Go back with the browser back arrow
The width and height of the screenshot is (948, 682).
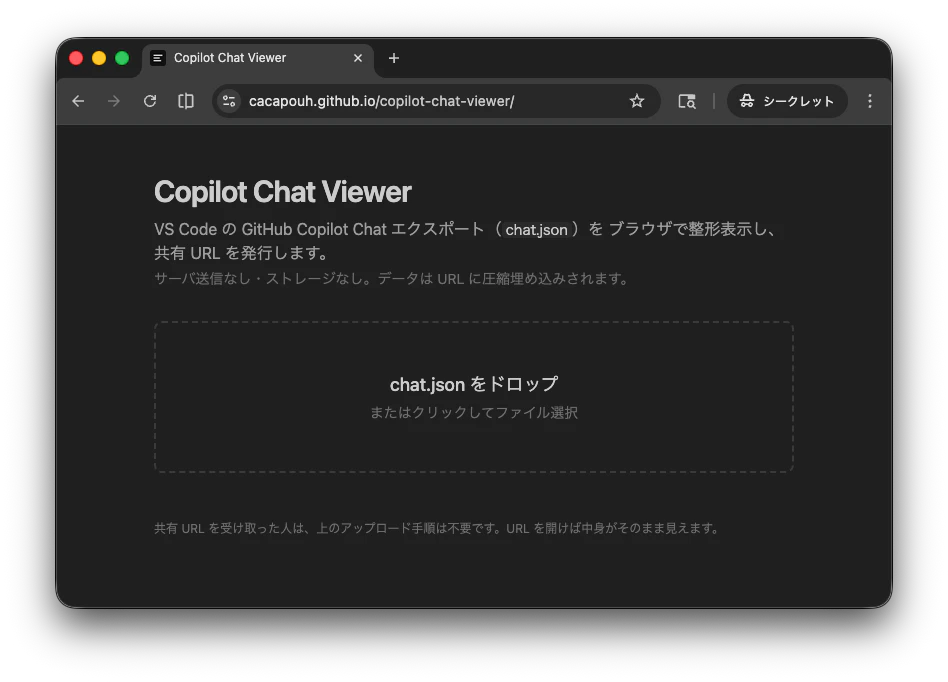click(78, 101)
